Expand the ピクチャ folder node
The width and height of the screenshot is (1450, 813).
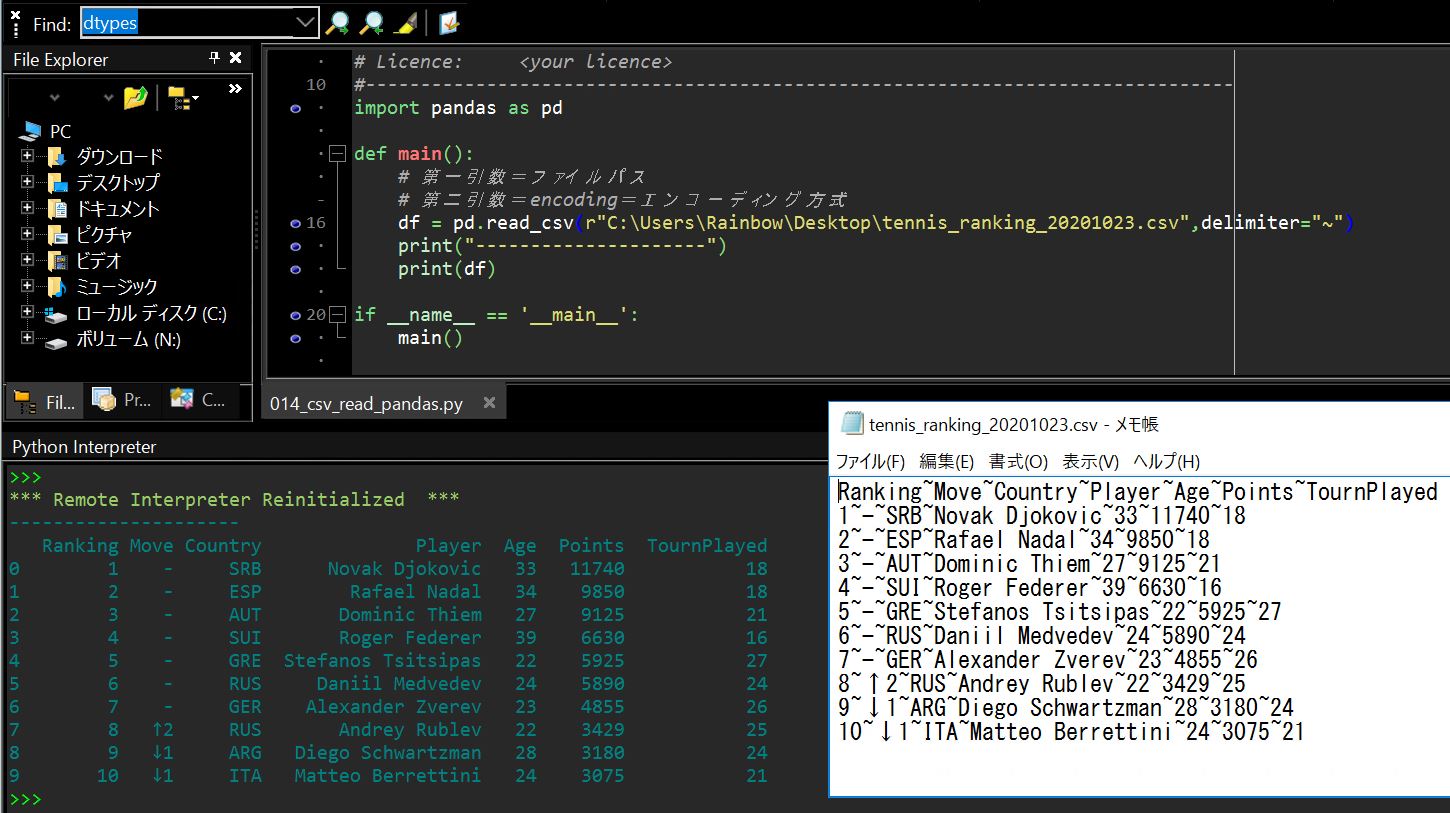27,234
